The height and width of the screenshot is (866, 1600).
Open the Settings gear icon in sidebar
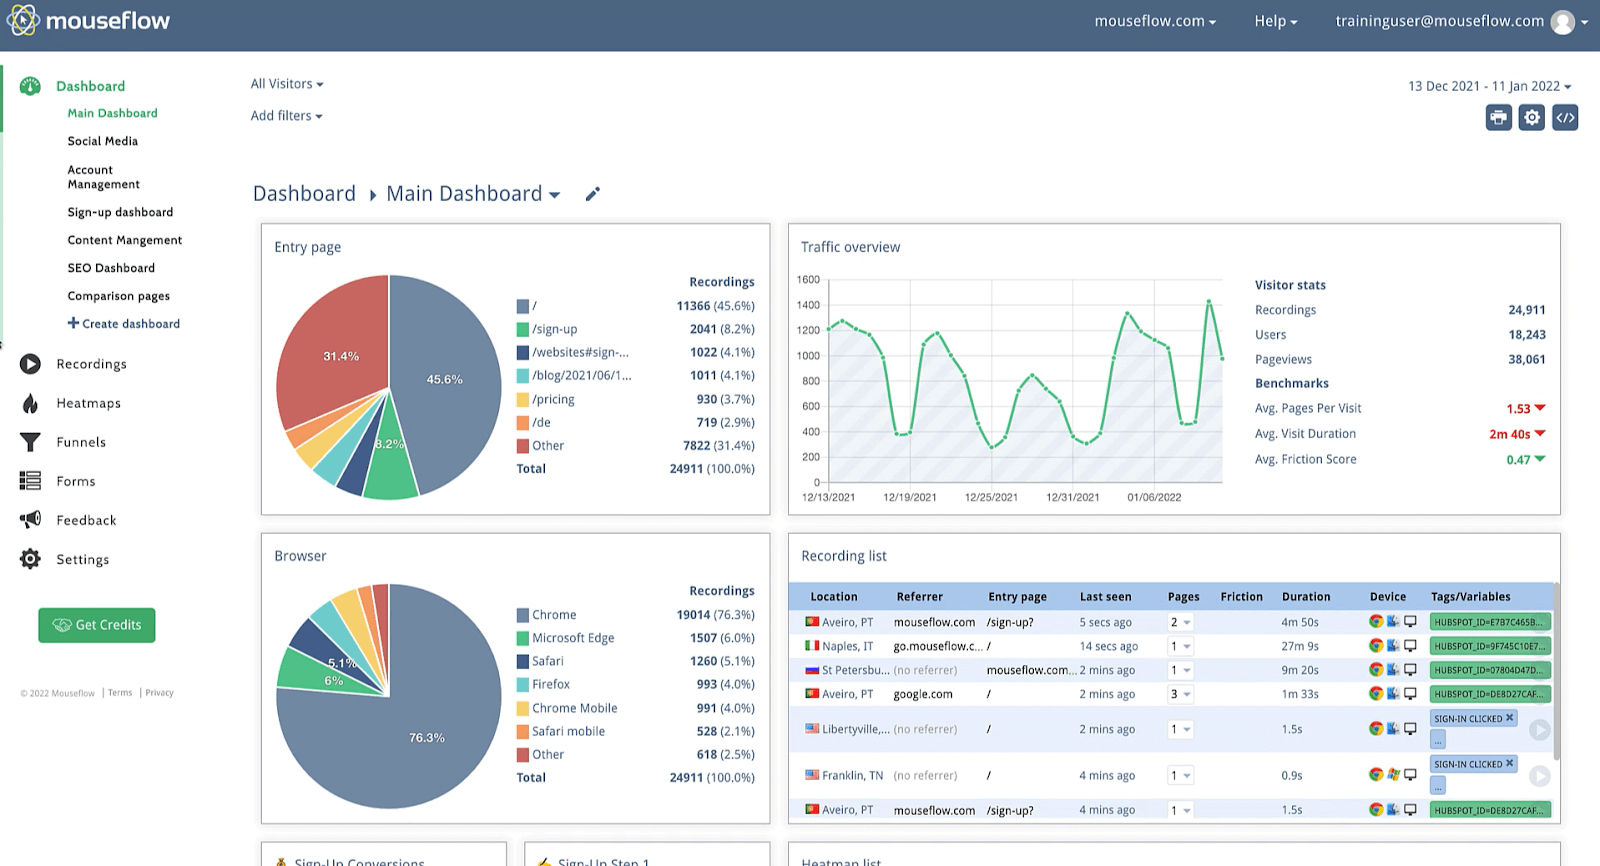click(30, 559)
